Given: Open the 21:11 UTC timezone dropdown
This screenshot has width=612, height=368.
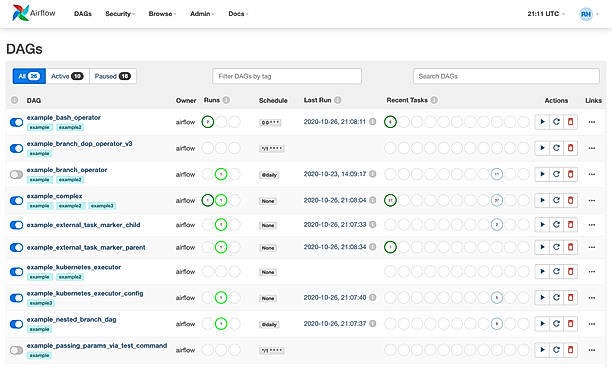Looking at the screenshot, I should (546, 14).
